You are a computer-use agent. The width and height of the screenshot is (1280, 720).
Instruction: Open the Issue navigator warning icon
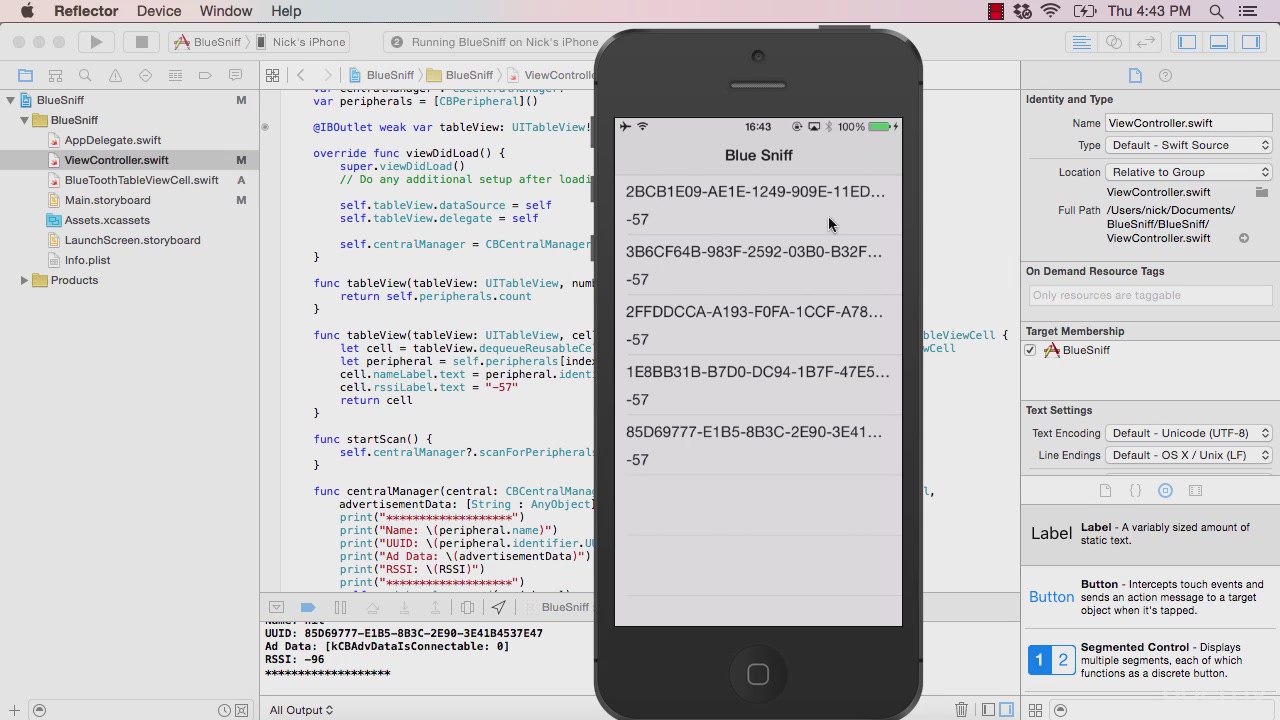pyautogui.click(x=115, y=75)
